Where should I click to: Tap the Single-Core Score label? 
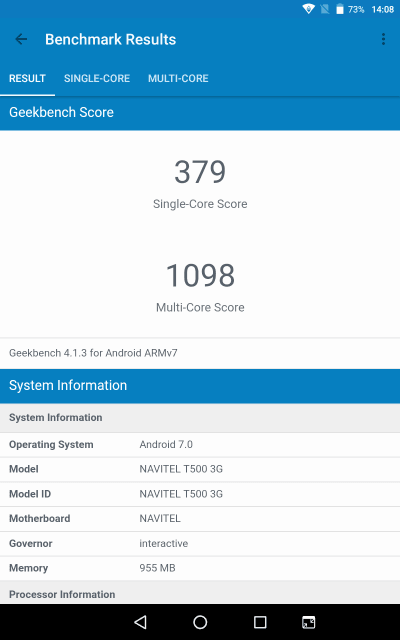(200, 204)
